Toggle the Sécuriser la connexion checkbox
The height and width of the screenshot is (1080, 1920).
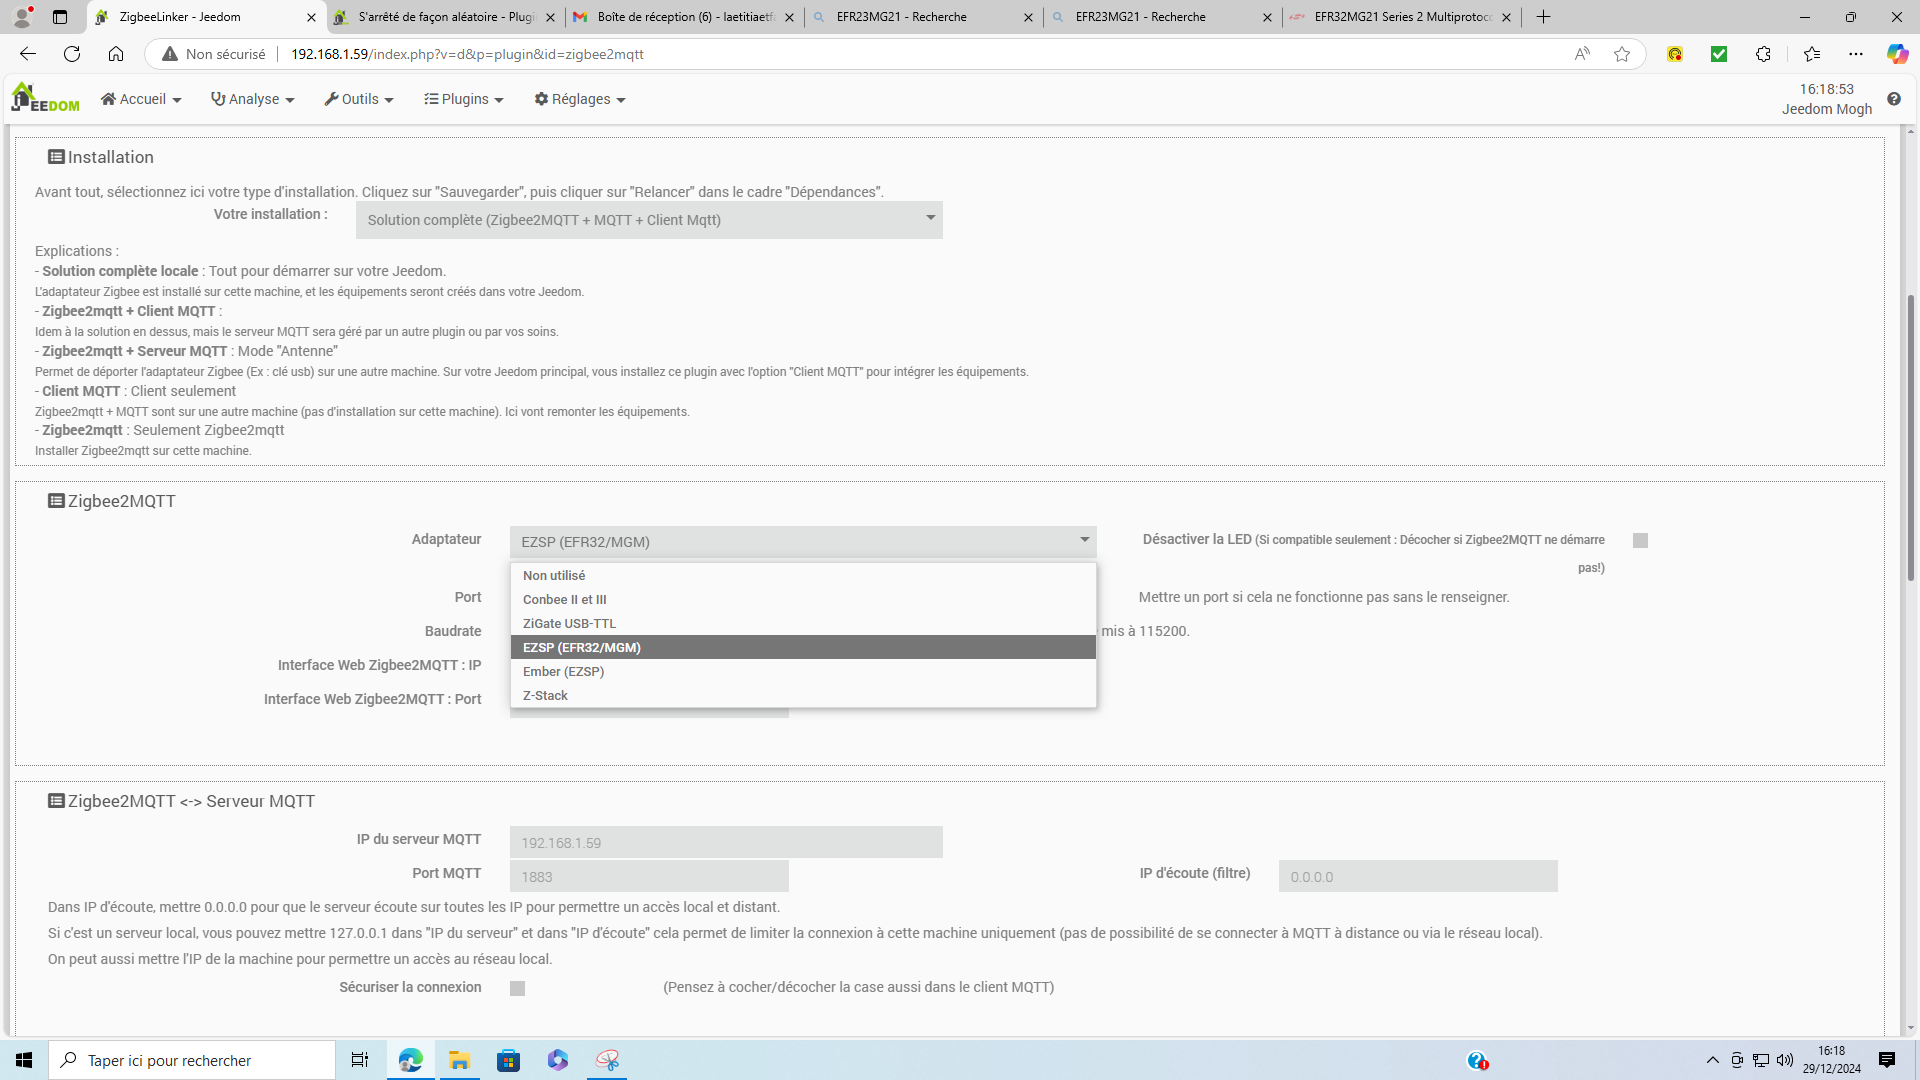click(x=517, y=988)
